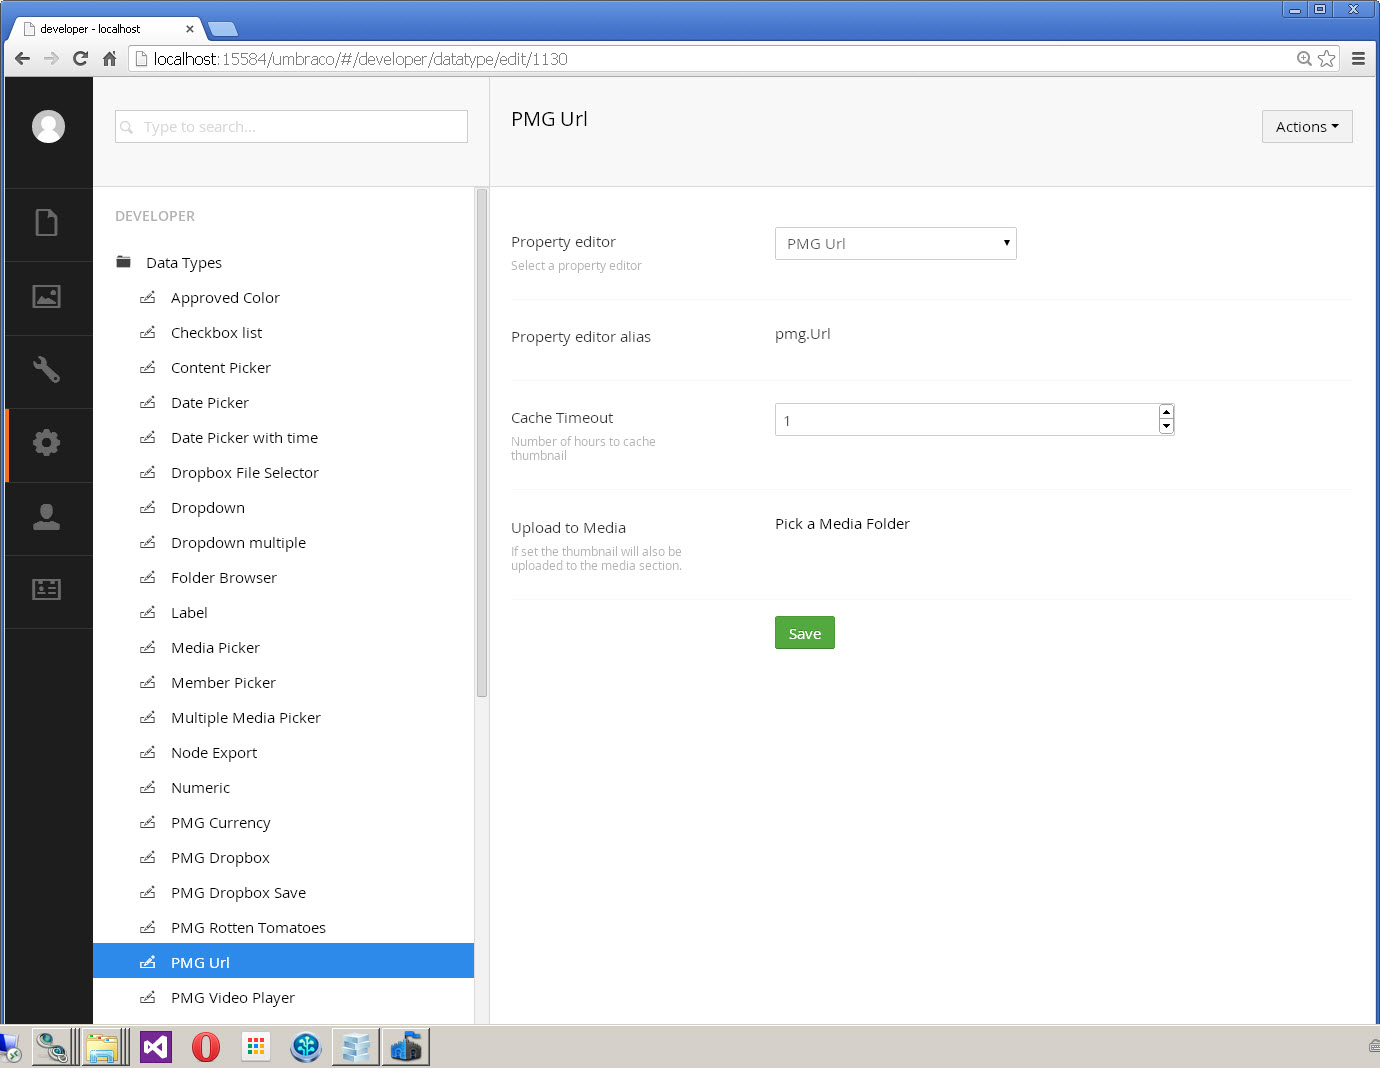Open the colored grid app in taskbar

[256, 1047]
